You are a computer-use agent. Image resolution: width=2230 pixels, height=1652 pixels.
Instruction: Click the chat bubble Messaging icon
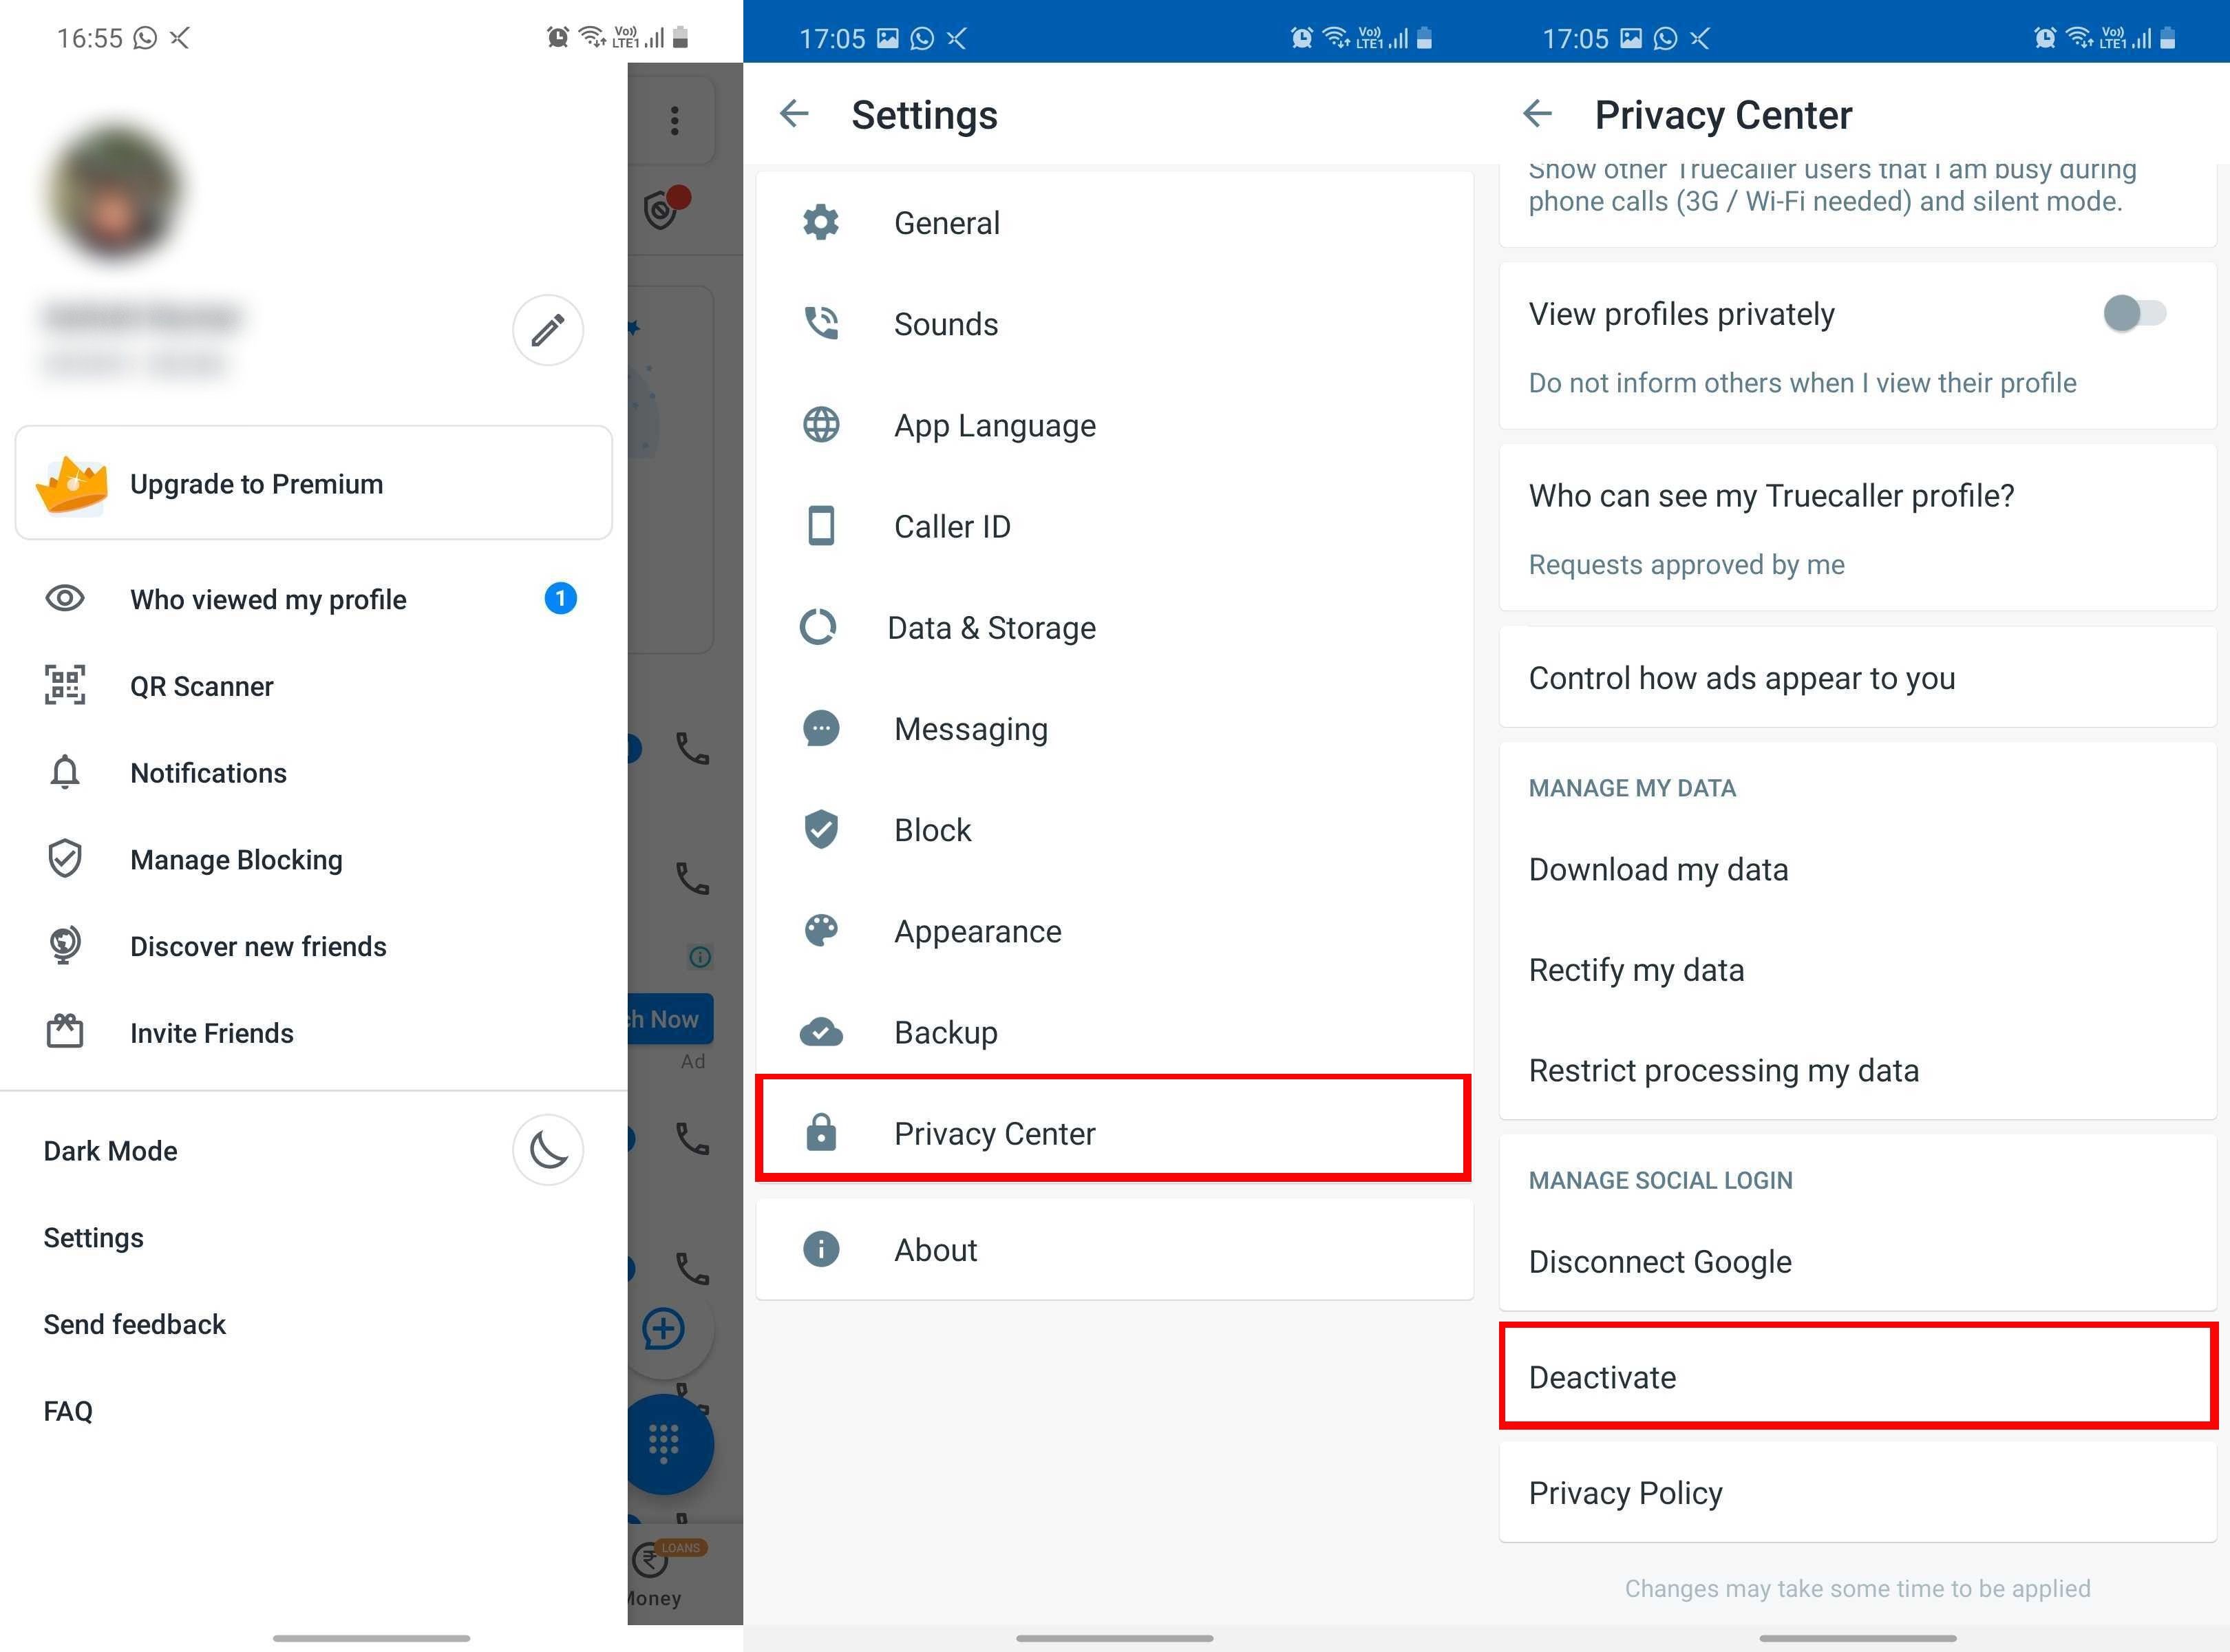(x=821, y=729)
